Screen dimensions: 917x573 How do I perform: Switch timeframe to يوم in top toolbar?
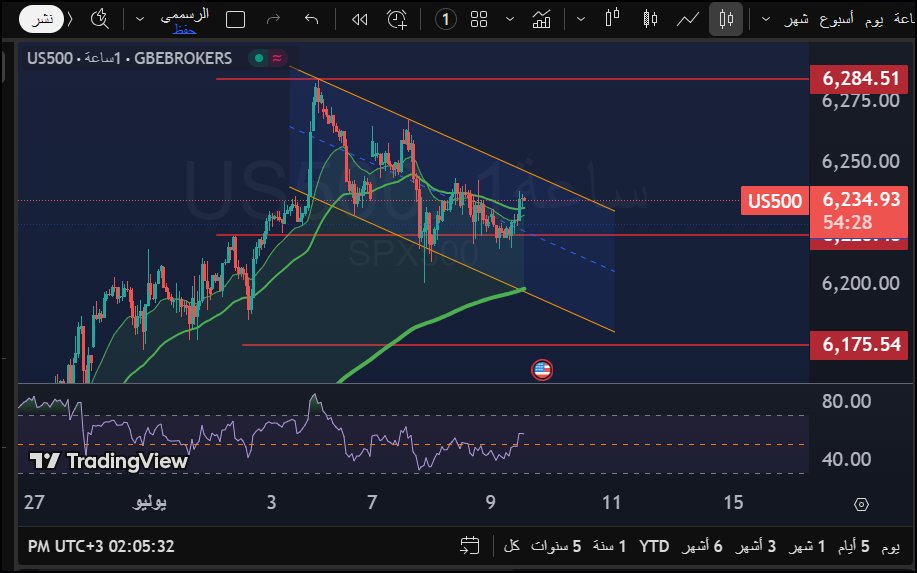[874, 19]
